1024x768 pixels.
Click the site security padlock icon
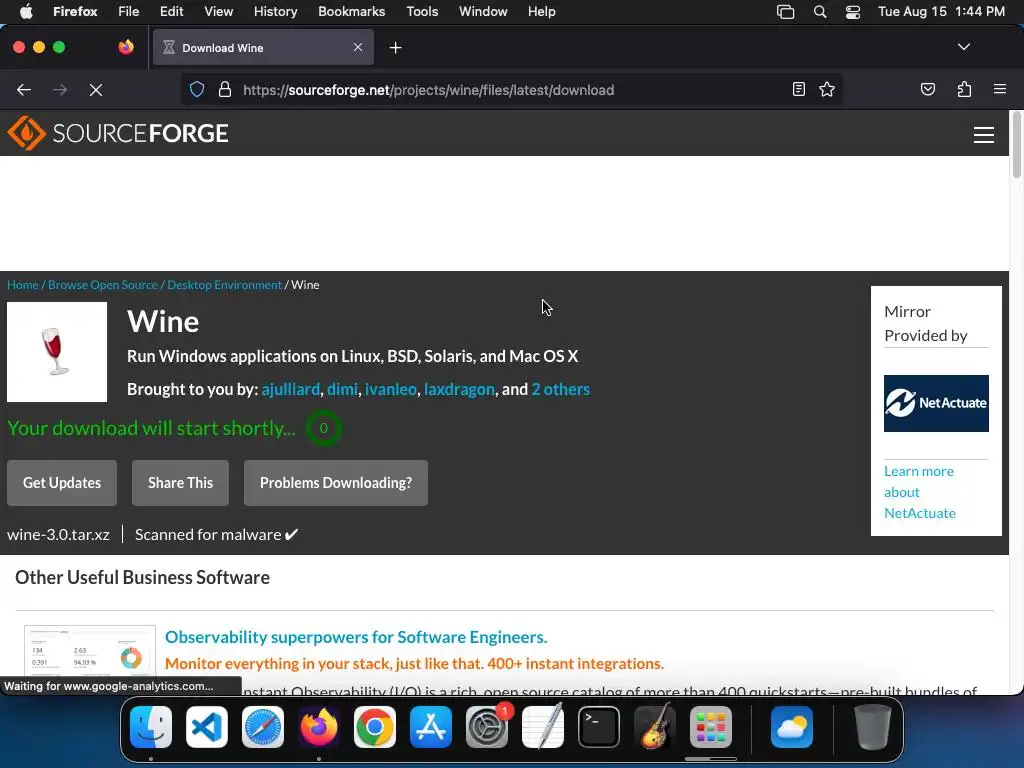tap(225, 89)
